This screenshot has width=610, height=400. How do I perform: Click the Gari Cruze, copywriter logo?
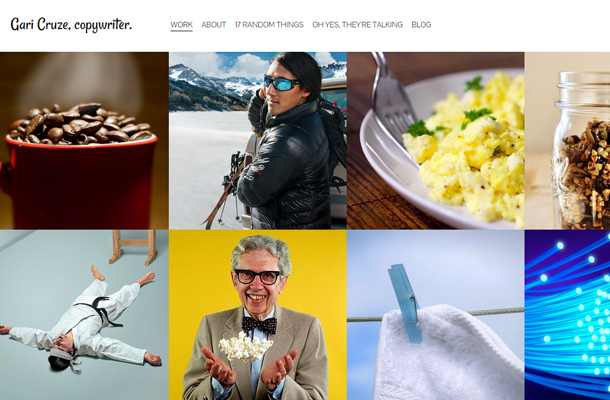(x=71, y=25)
